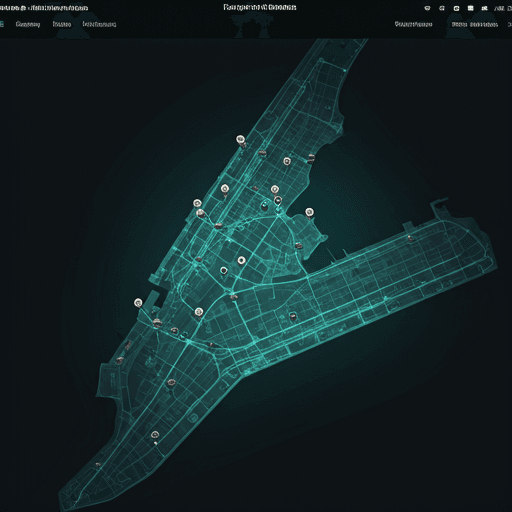The height and width of the screenshot is (512, 512).
Task: Select the white pin on the small peninsula in the bay
Action: (309, 212)
